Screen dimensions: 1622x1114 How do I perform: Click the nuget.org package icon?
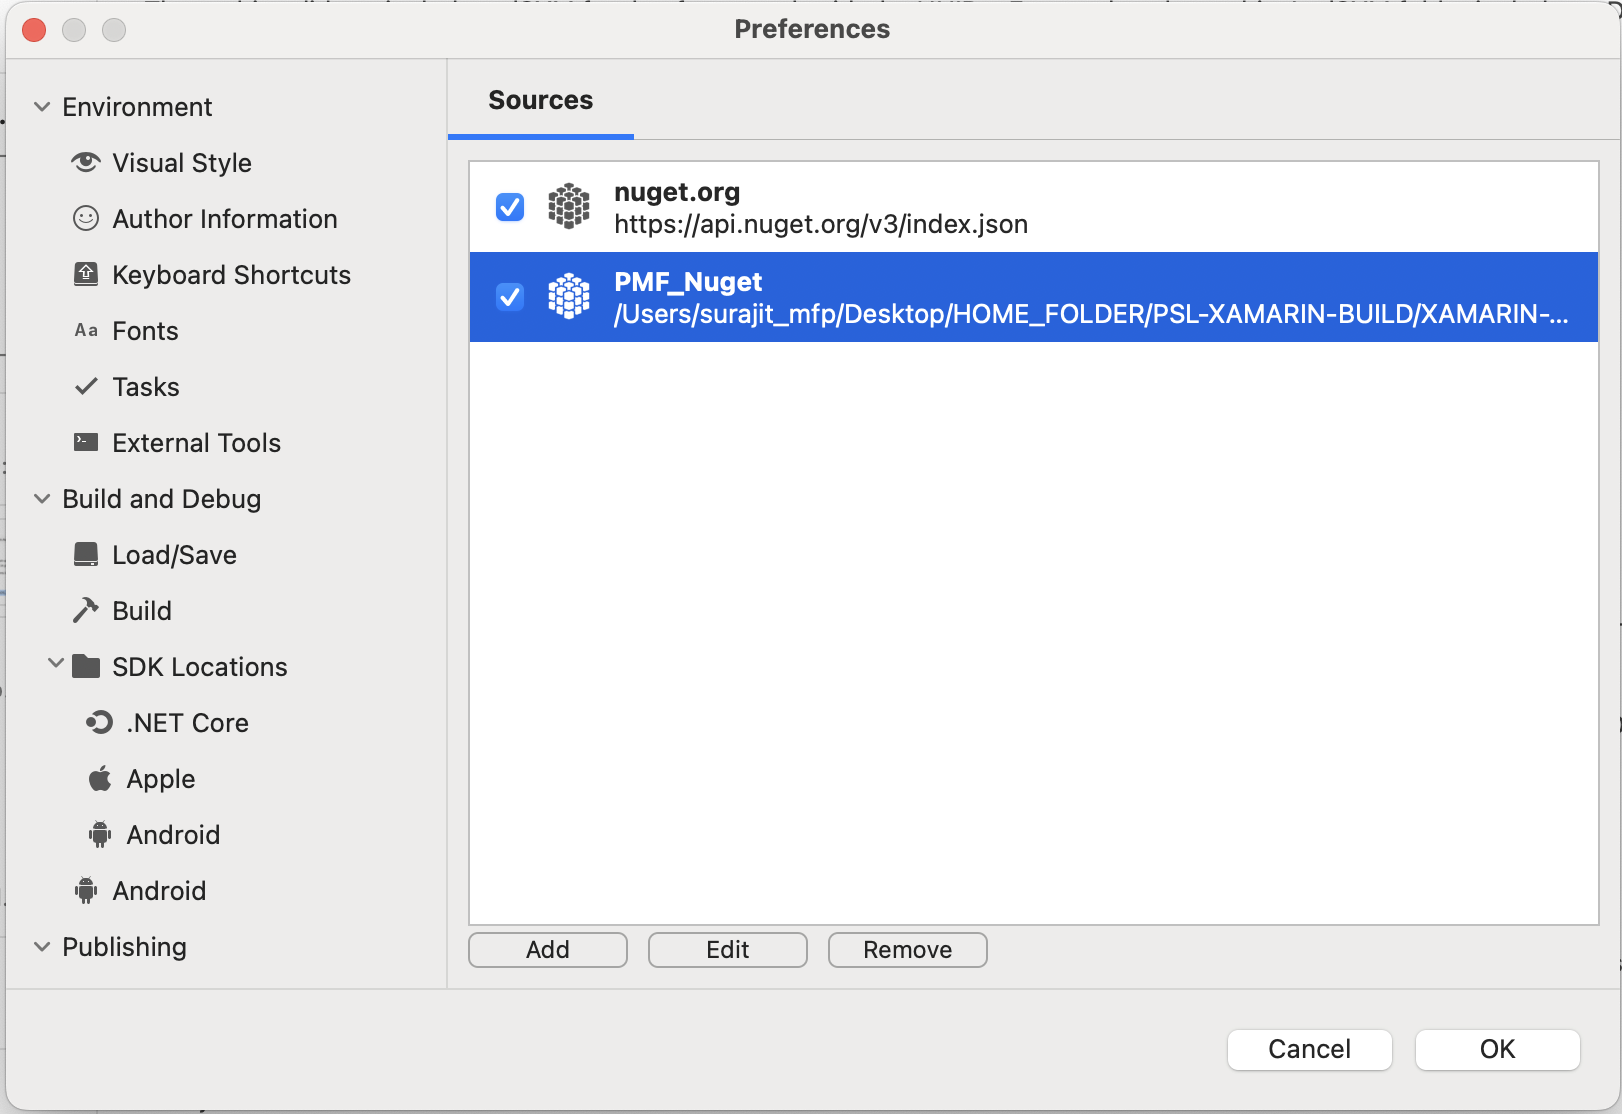(569, 207)
